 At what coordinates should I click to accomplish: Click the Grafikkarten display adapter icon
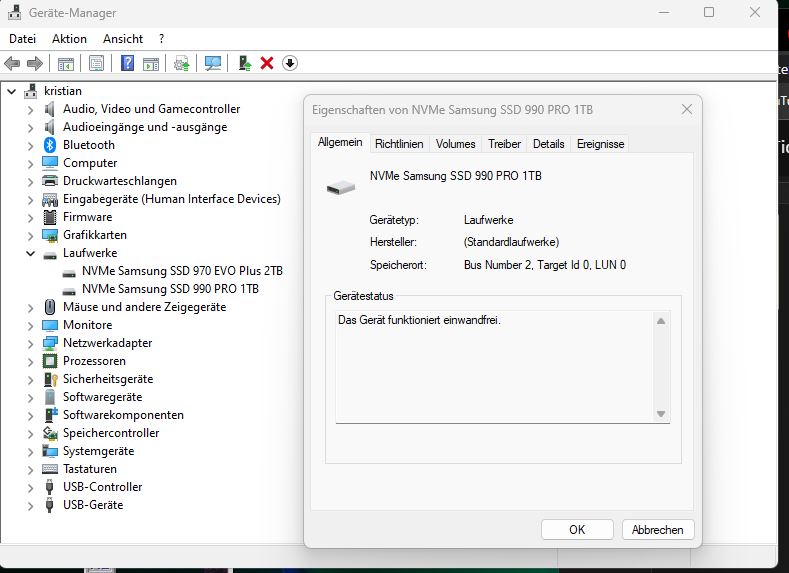[50, 235]
